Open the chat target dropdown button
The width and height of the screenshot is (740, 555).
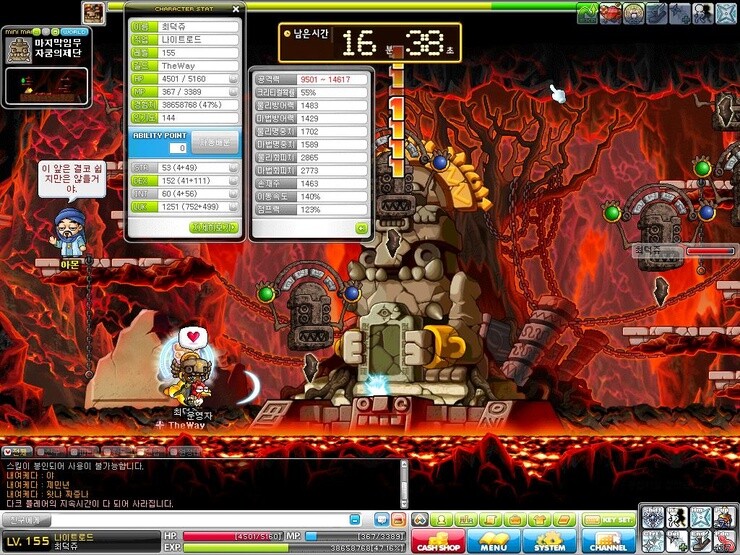click(26, 520)
